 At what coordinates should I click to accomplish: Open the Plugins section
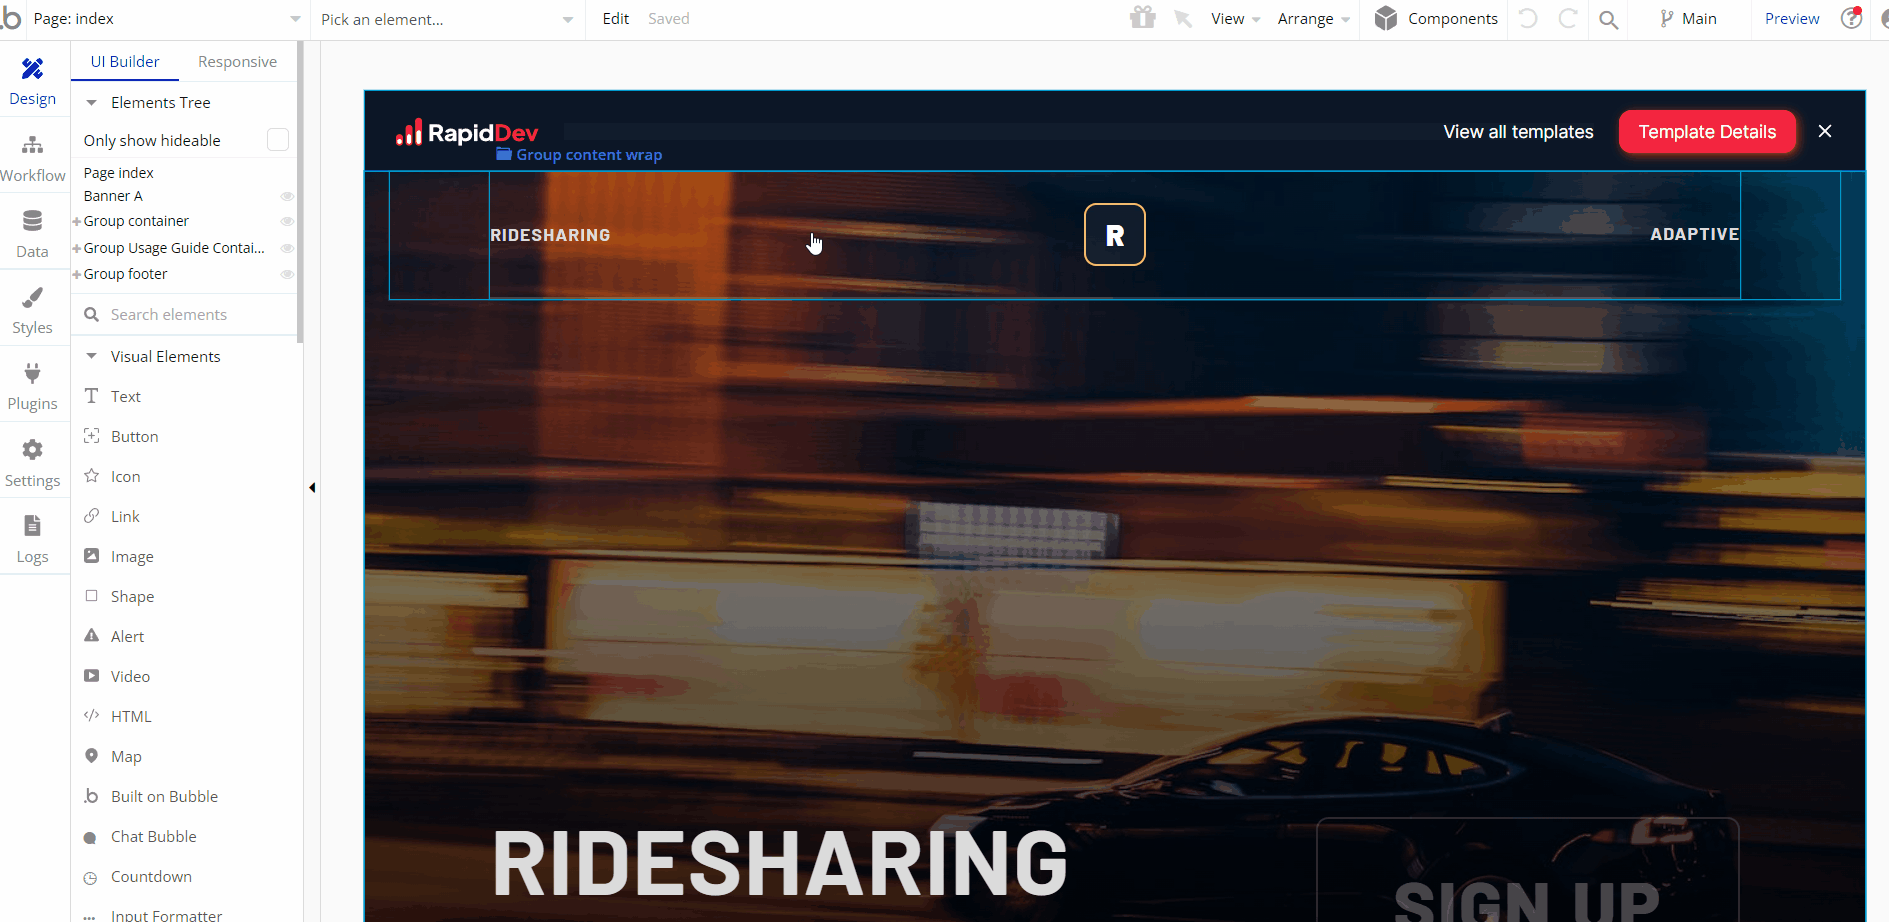click(32, 387)
